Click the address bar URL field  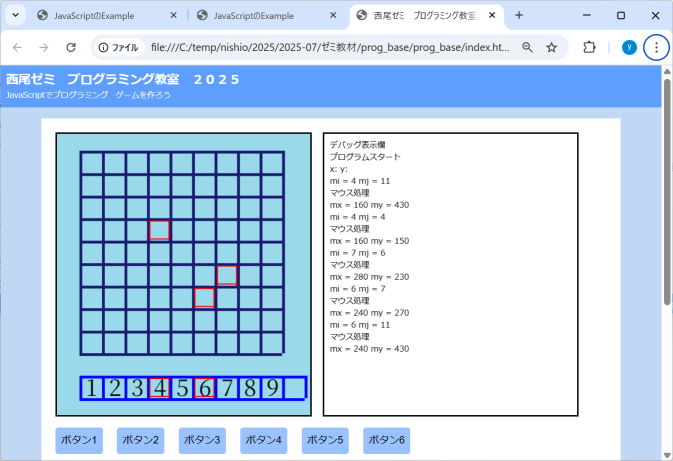[x=330, y=47]
